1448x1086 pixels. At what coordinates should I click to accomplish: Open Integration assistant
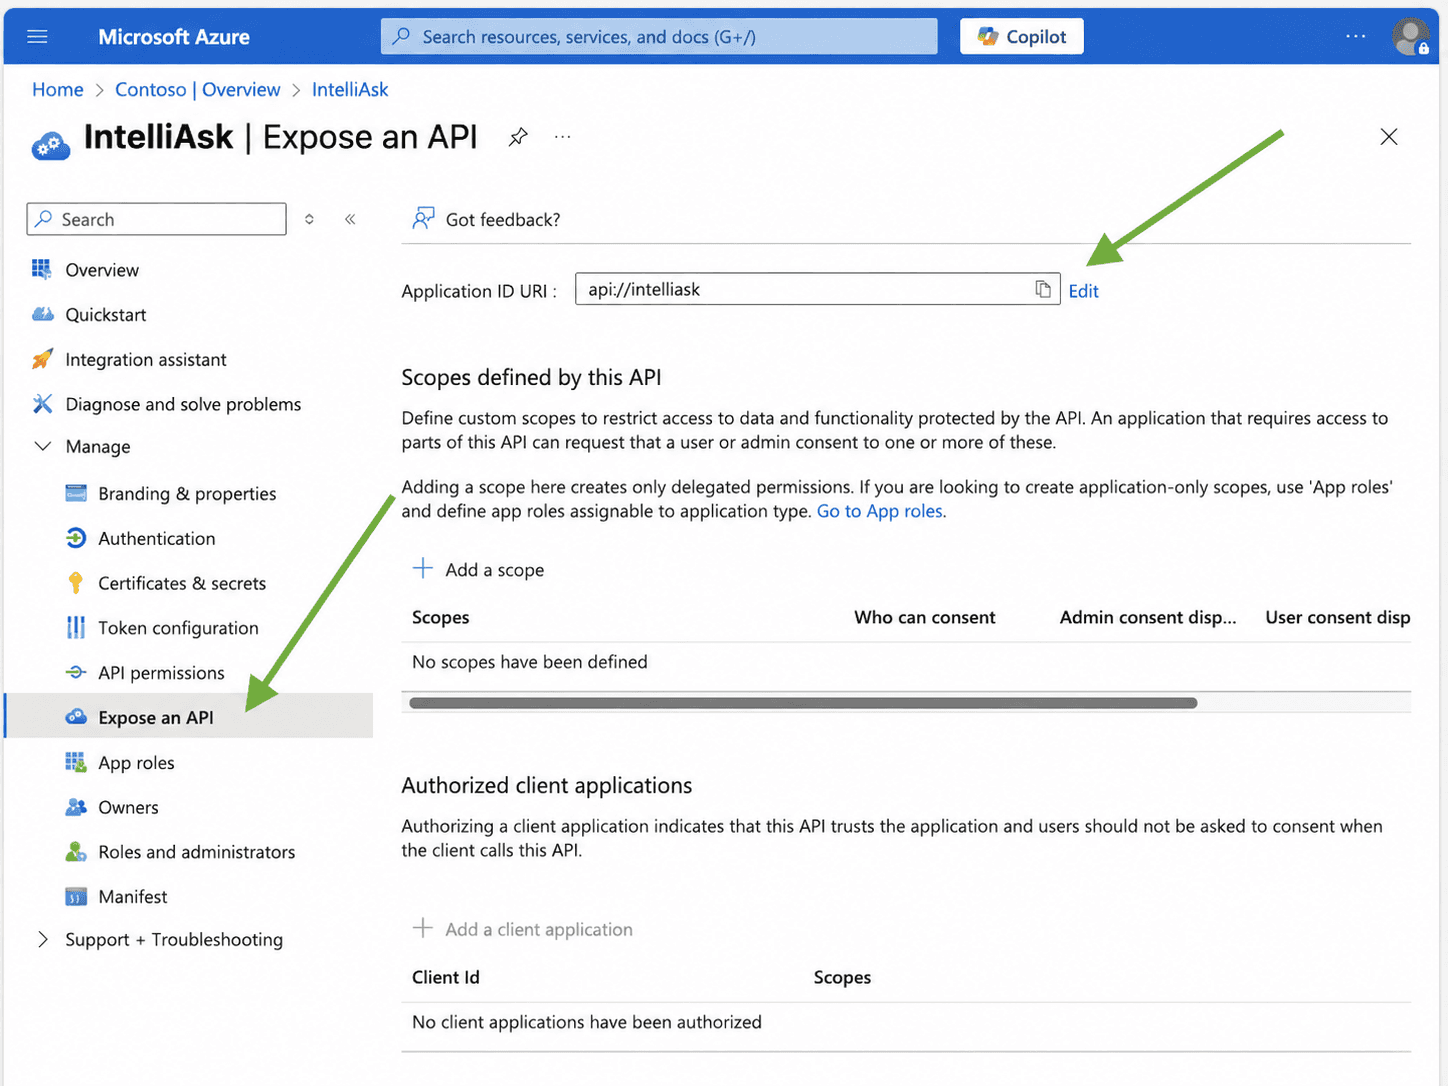click(x=146, y=360)
